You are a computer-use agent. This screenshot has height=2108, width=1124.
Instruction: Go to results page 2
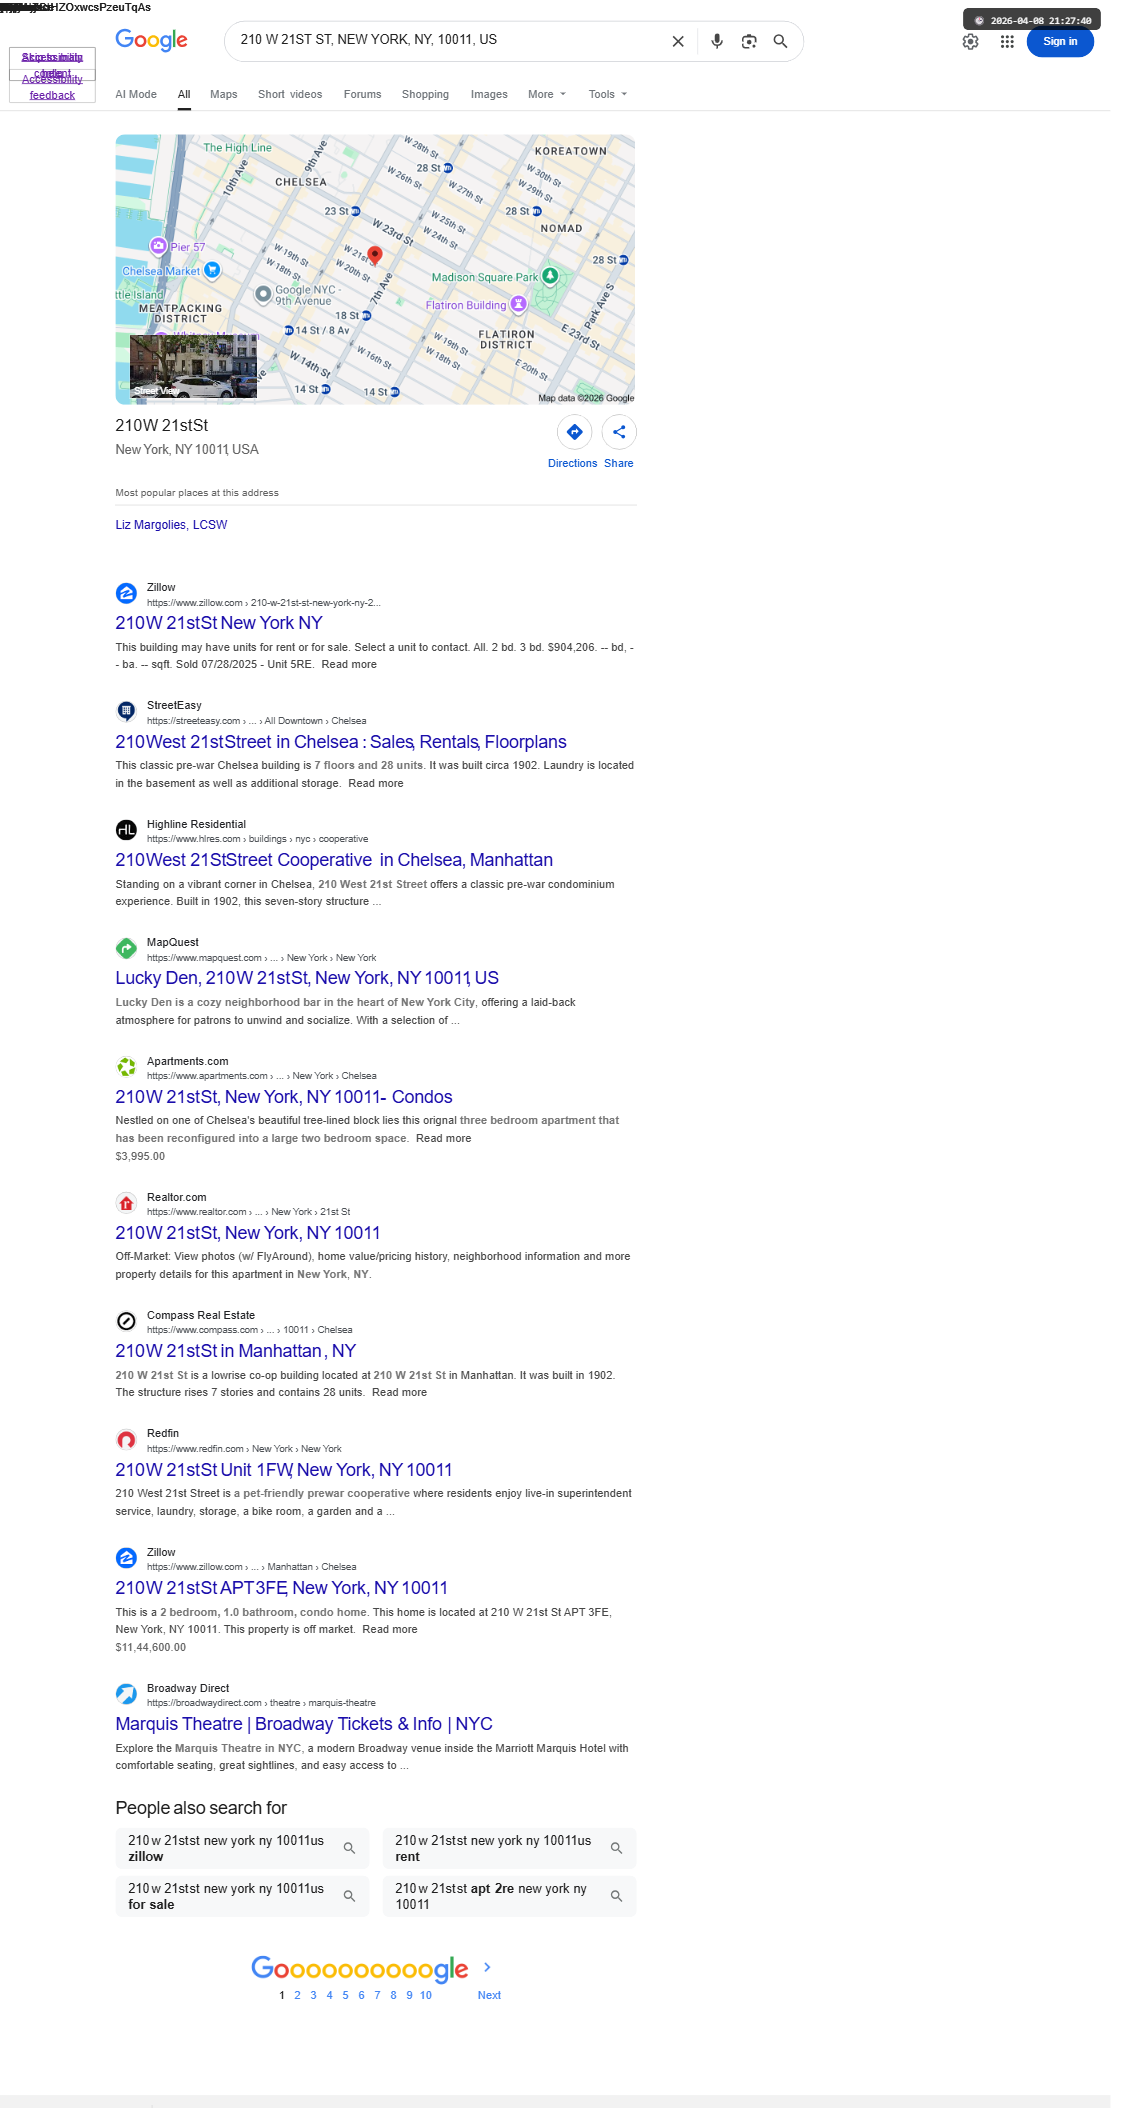pos(297,1995)
